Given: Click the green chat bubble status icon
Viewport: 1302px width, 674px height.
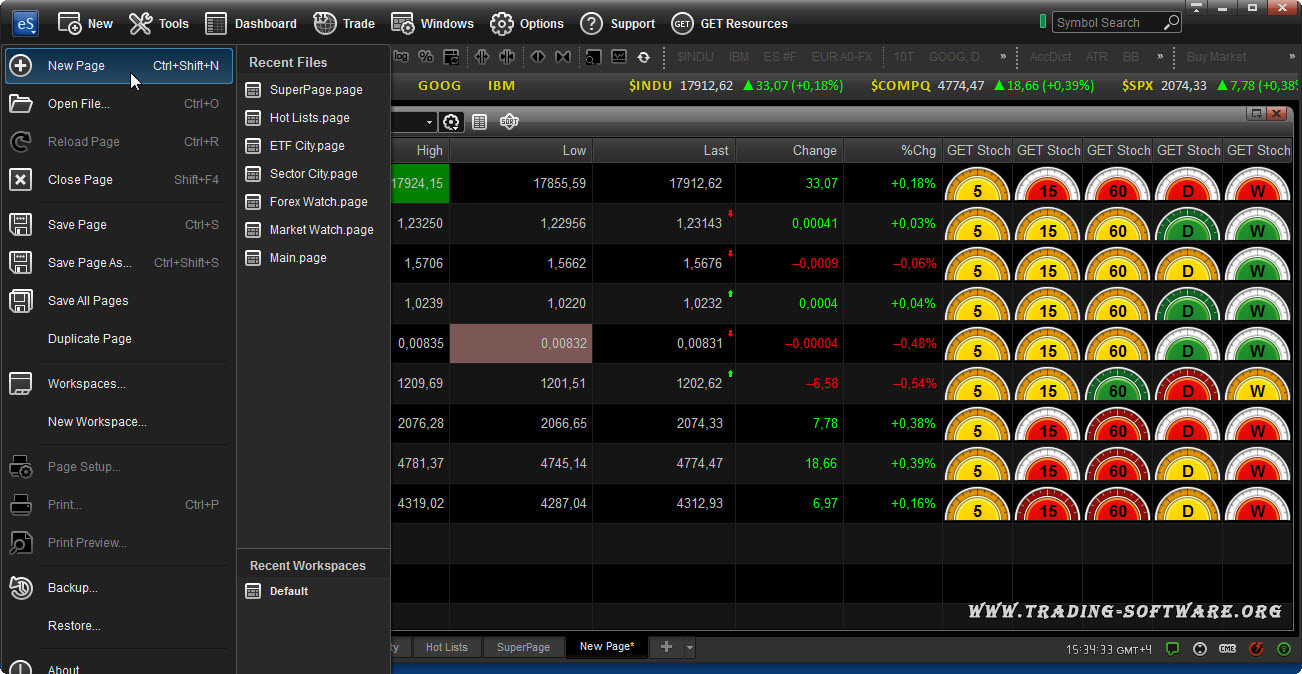Looking at the screenshot, I should point(1173,649).
